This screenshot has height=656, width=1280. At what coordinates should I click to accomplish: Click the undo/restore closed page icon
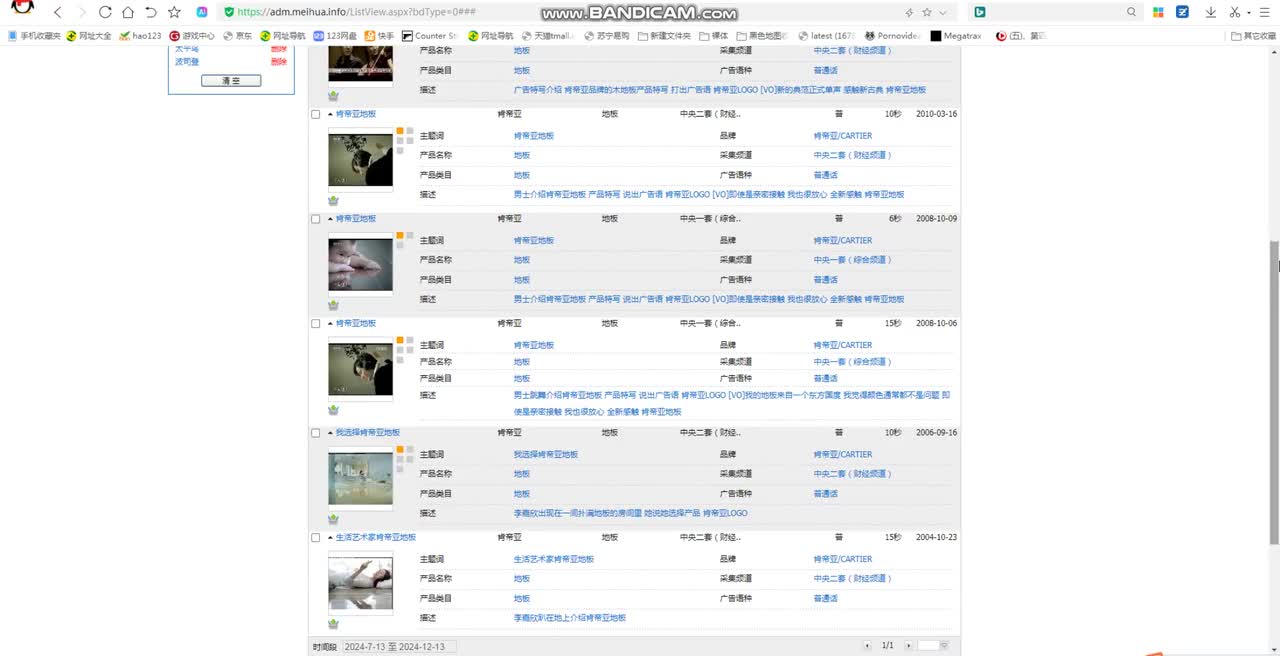[151, 12]
